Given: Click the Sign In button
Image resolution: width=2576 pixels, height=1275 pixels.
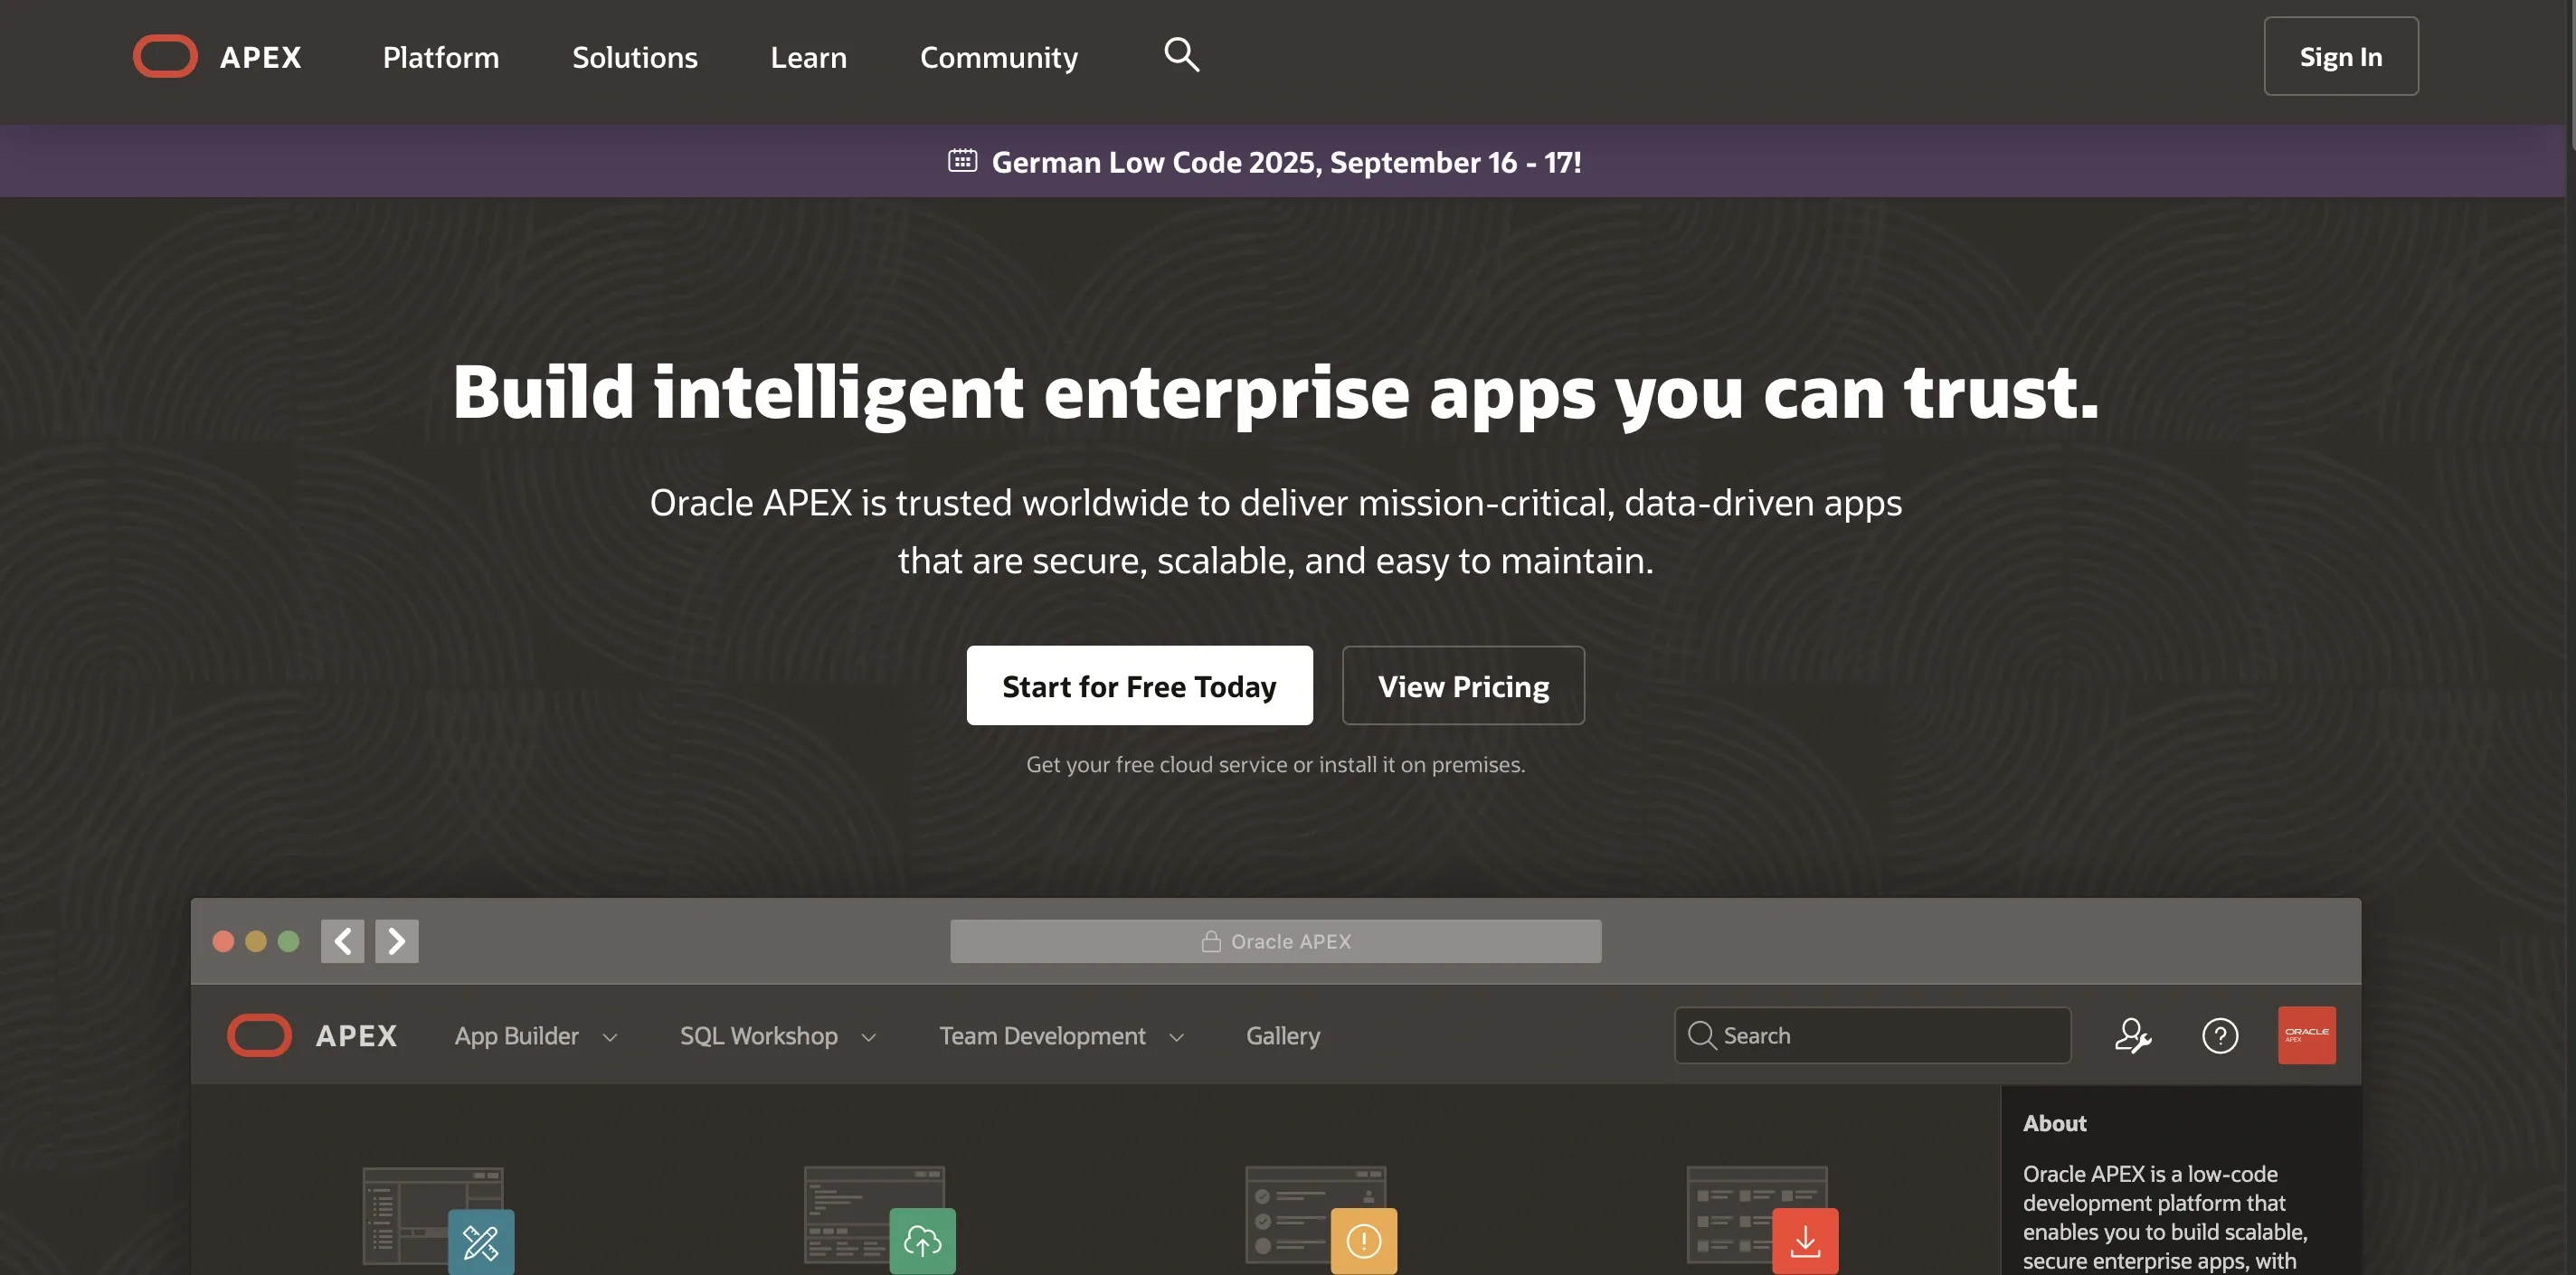Looking at the screenshot, I should [x=2340, y=56].
